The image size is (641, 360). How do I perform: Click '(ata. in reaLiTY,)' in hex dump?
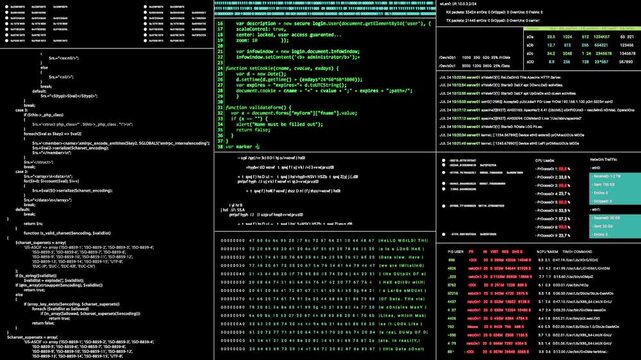[399, 340]
